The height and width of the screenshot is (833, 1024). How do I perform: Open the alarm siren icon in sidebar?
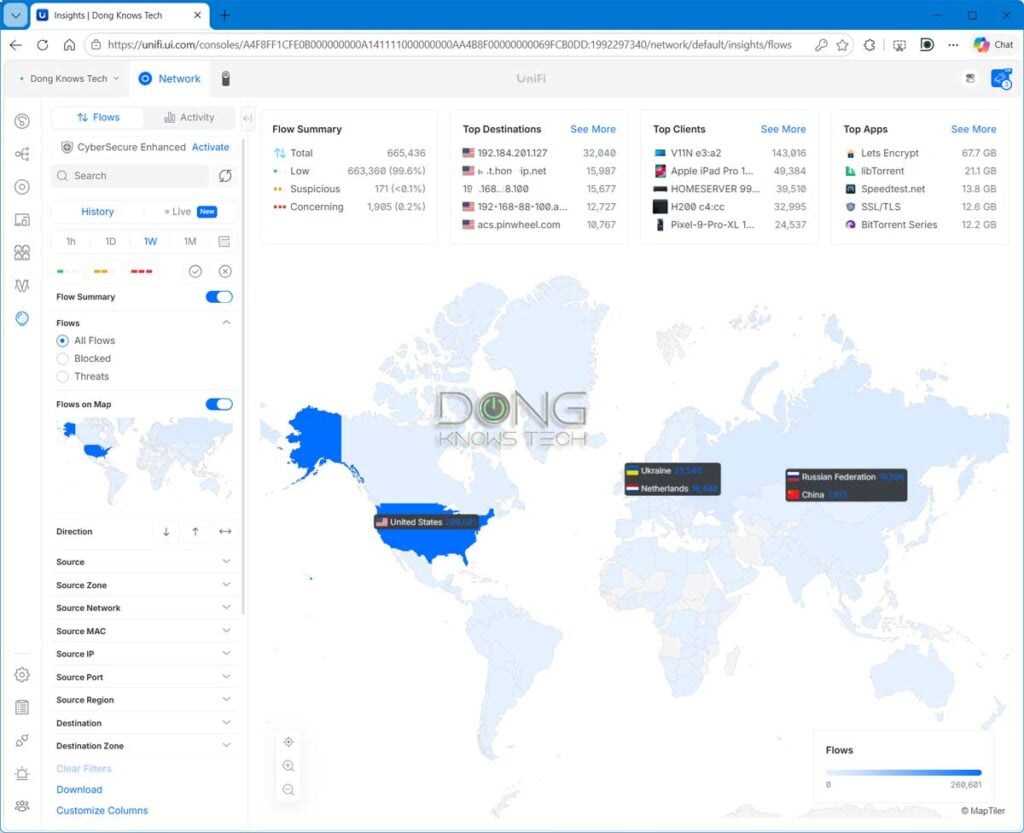pyautogui.click(x=22, y=774)
